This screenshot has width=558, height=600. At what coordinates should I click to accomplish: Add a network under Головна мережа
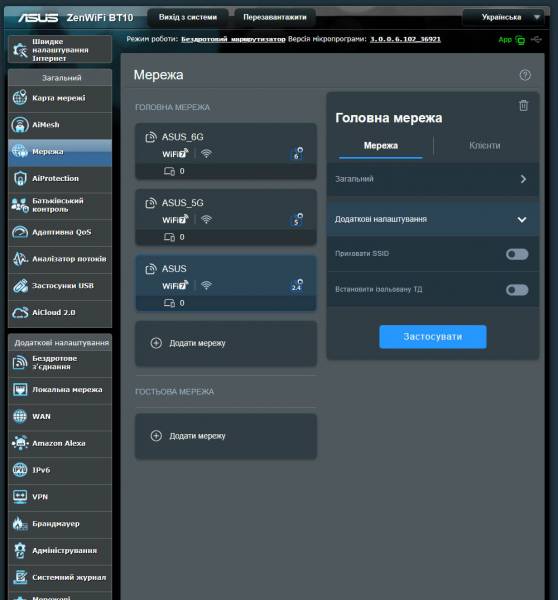pos(226,343)
